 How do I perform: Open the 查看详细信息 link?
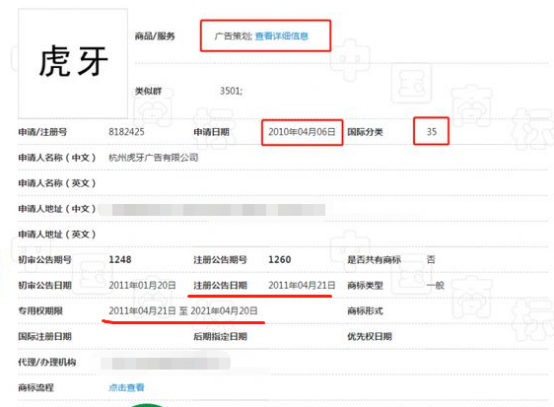[282, 36]
